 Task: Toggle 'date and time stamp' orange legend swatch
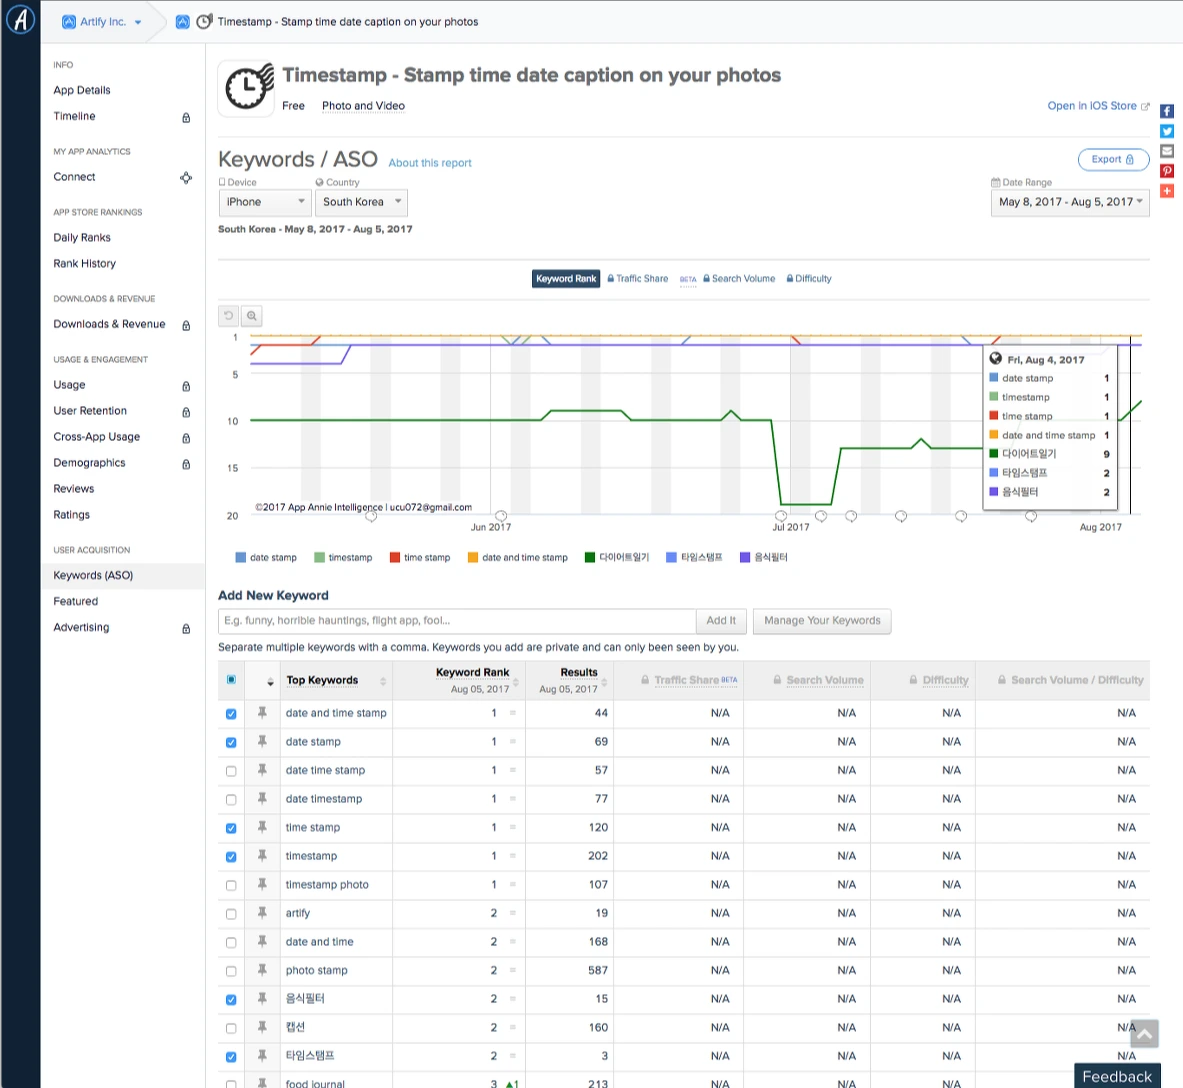[x=473, y=558]
